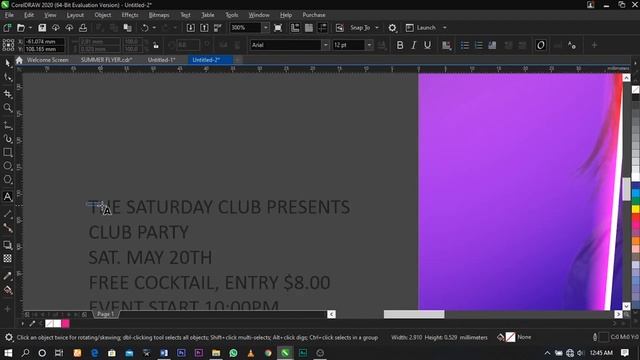Screen dimensions: 640x360
Task: Open the Layout menu
Action: (x=75, y=15)
